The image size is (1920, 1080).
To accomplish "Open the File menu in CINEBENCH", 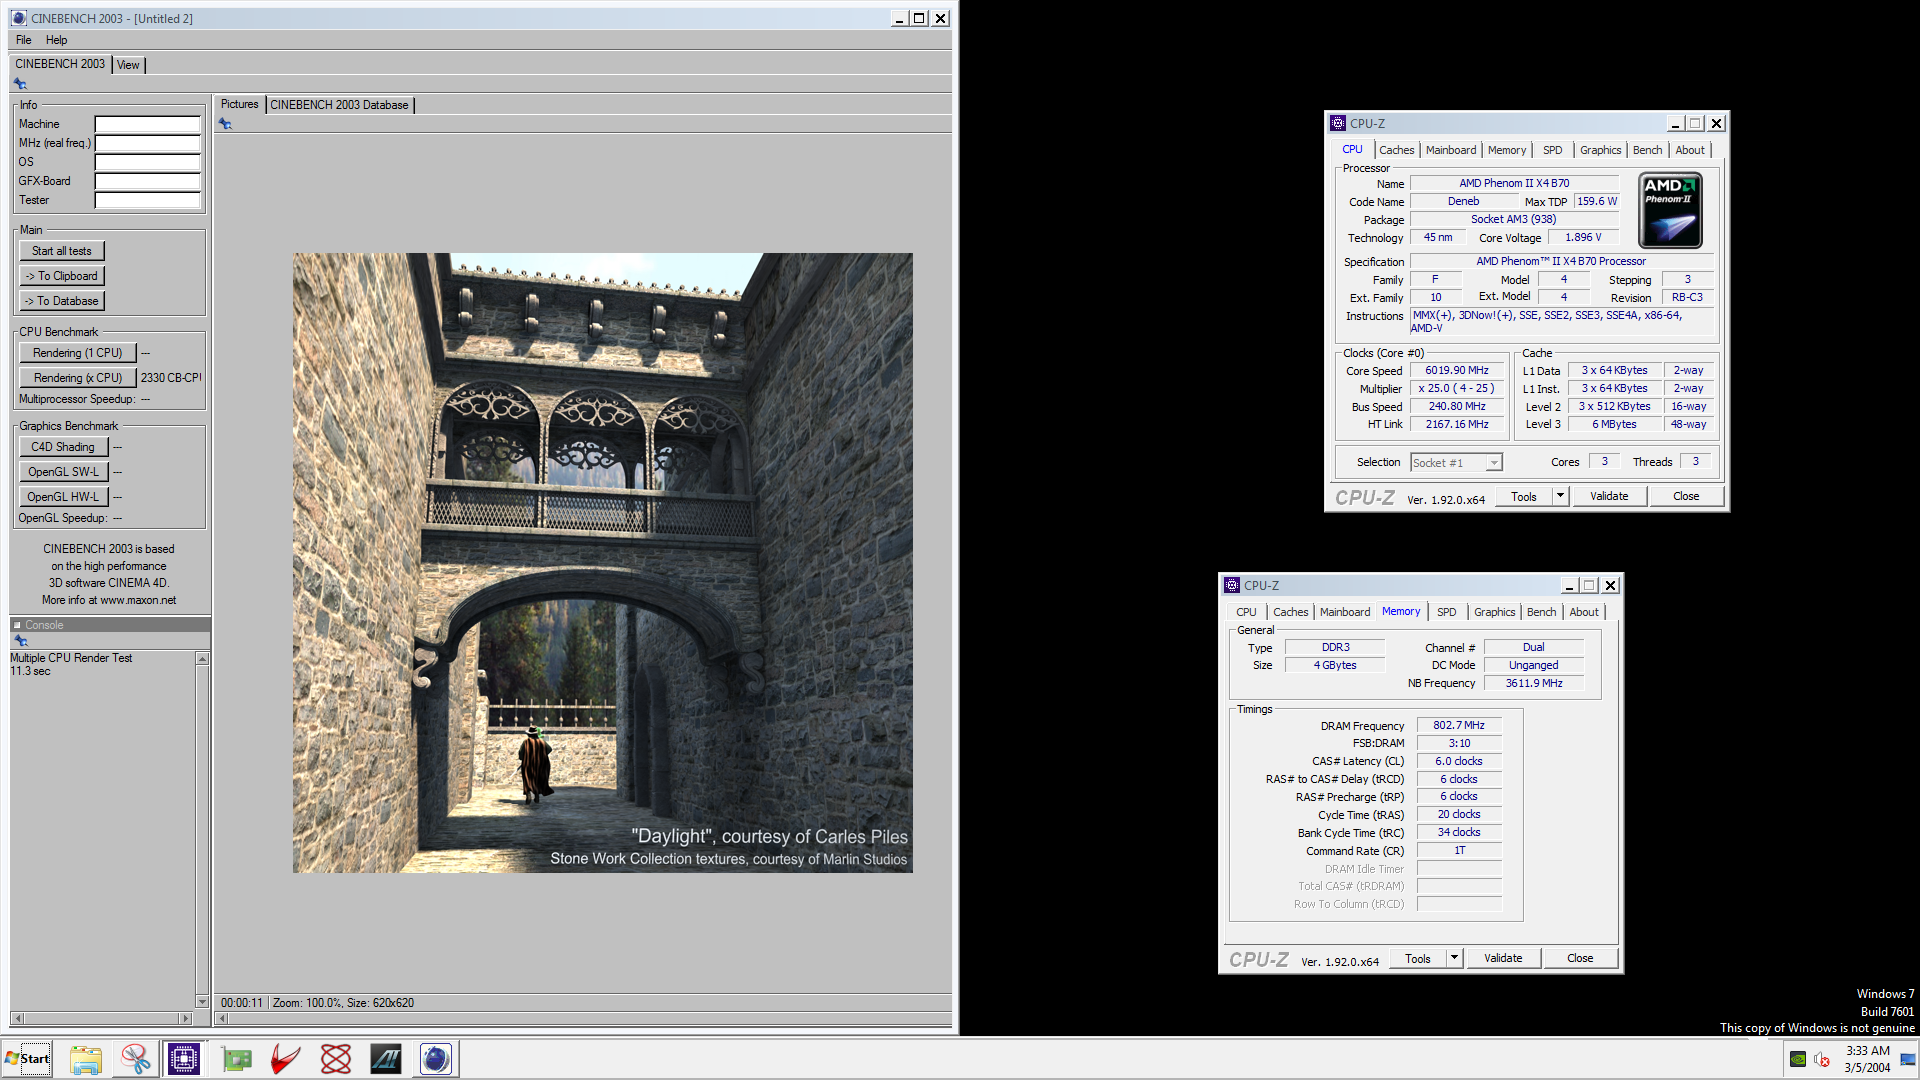I will [24, 40].
